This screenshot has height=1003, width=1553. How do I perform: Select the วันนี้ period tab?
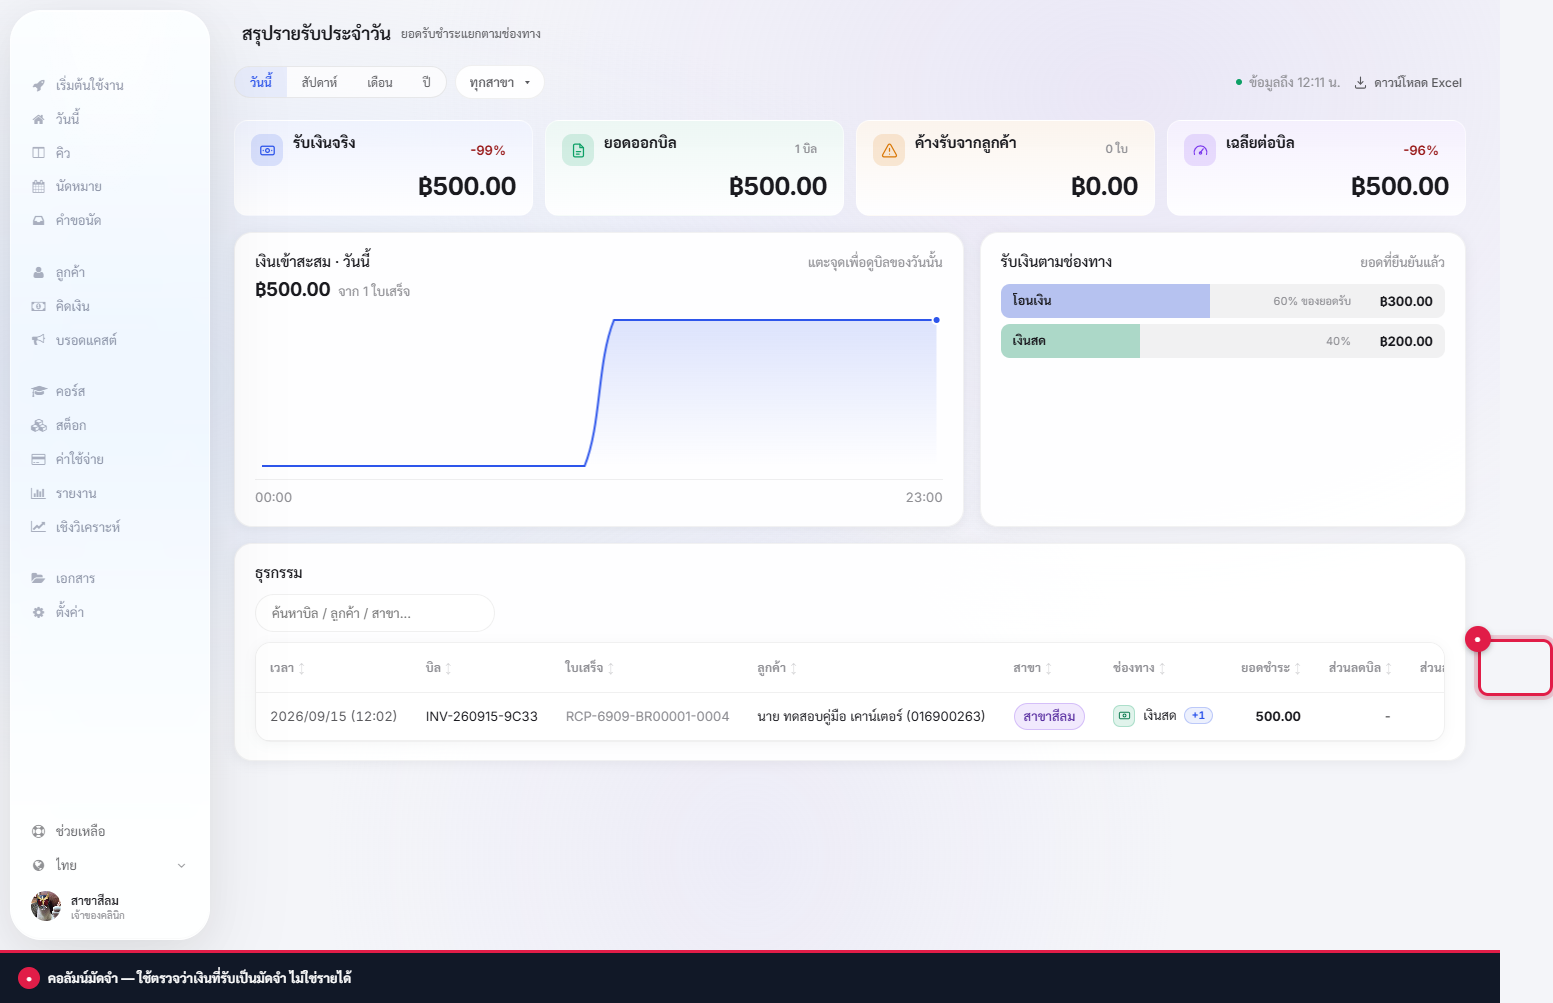click(261, 83)
